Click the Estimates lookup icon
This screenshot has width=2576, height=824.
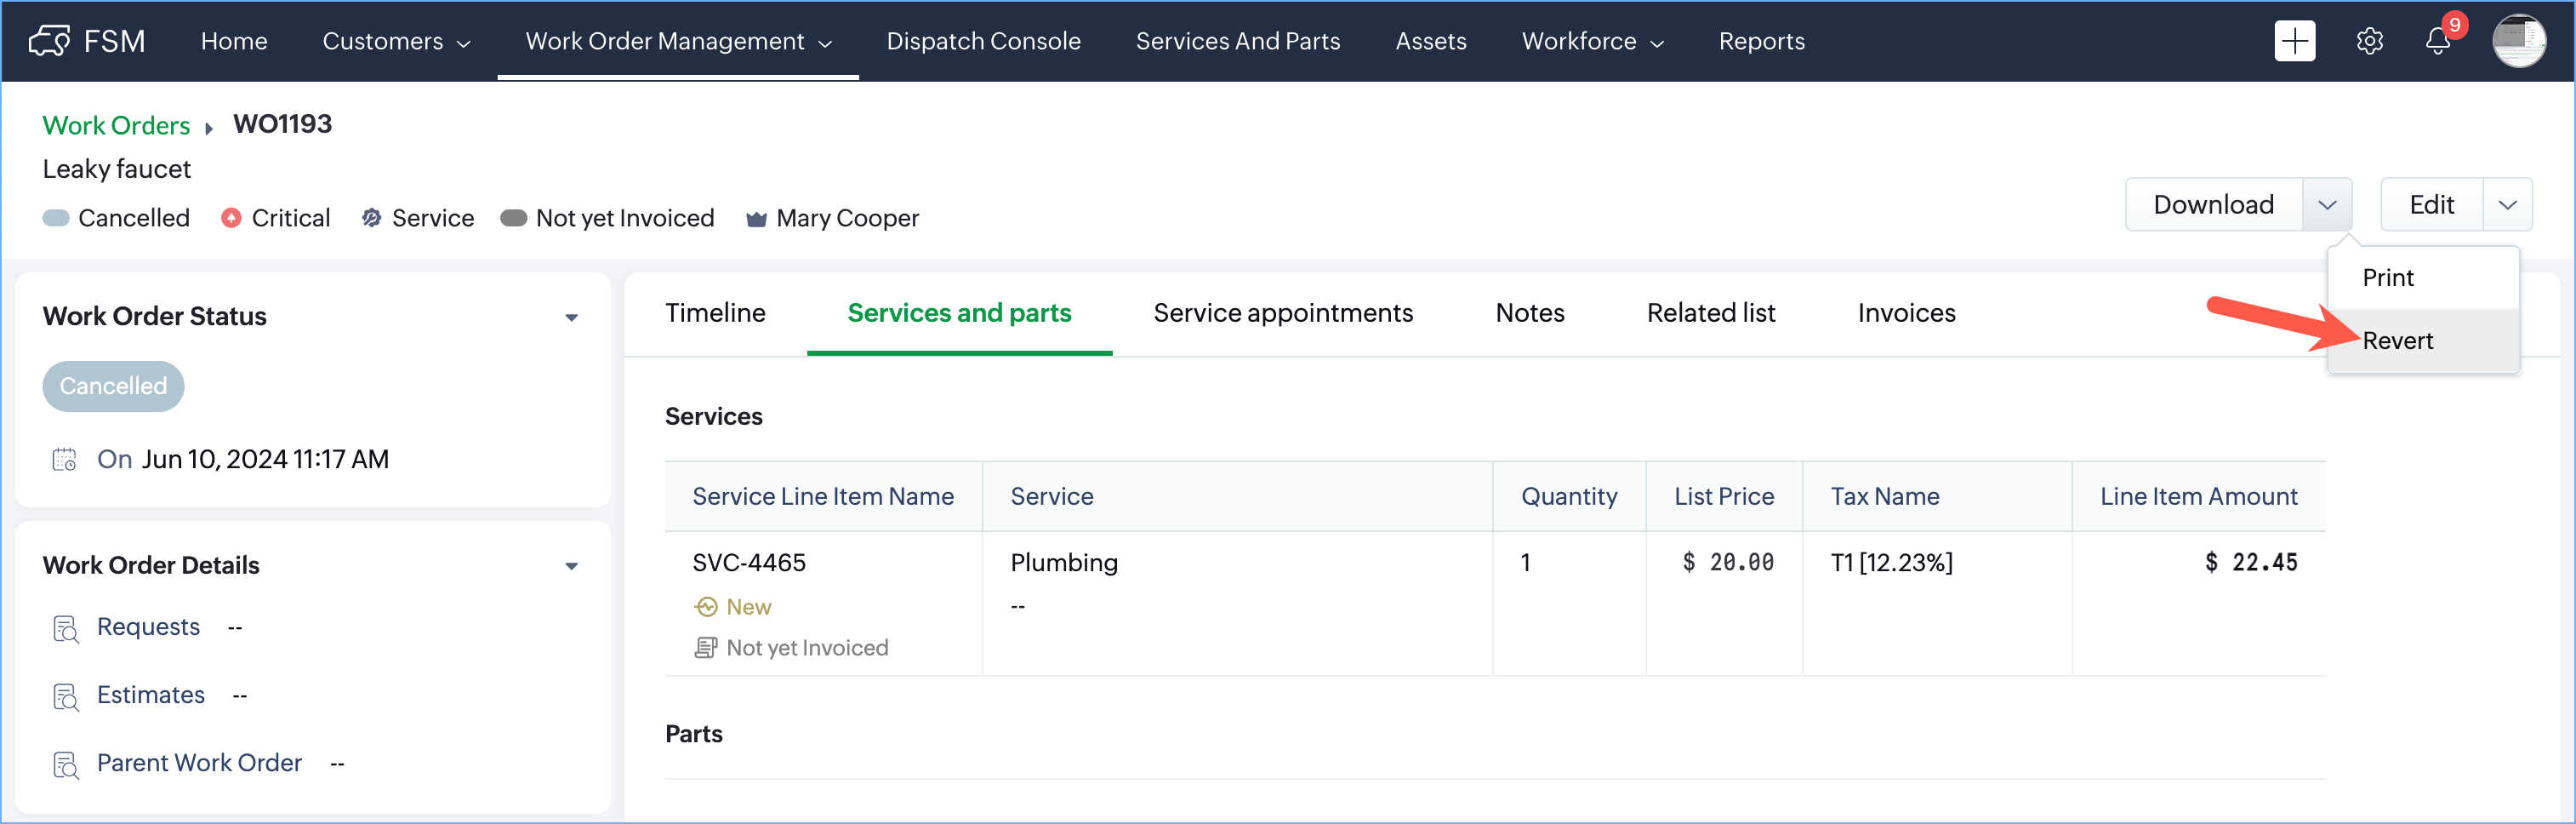coord(66,696)
